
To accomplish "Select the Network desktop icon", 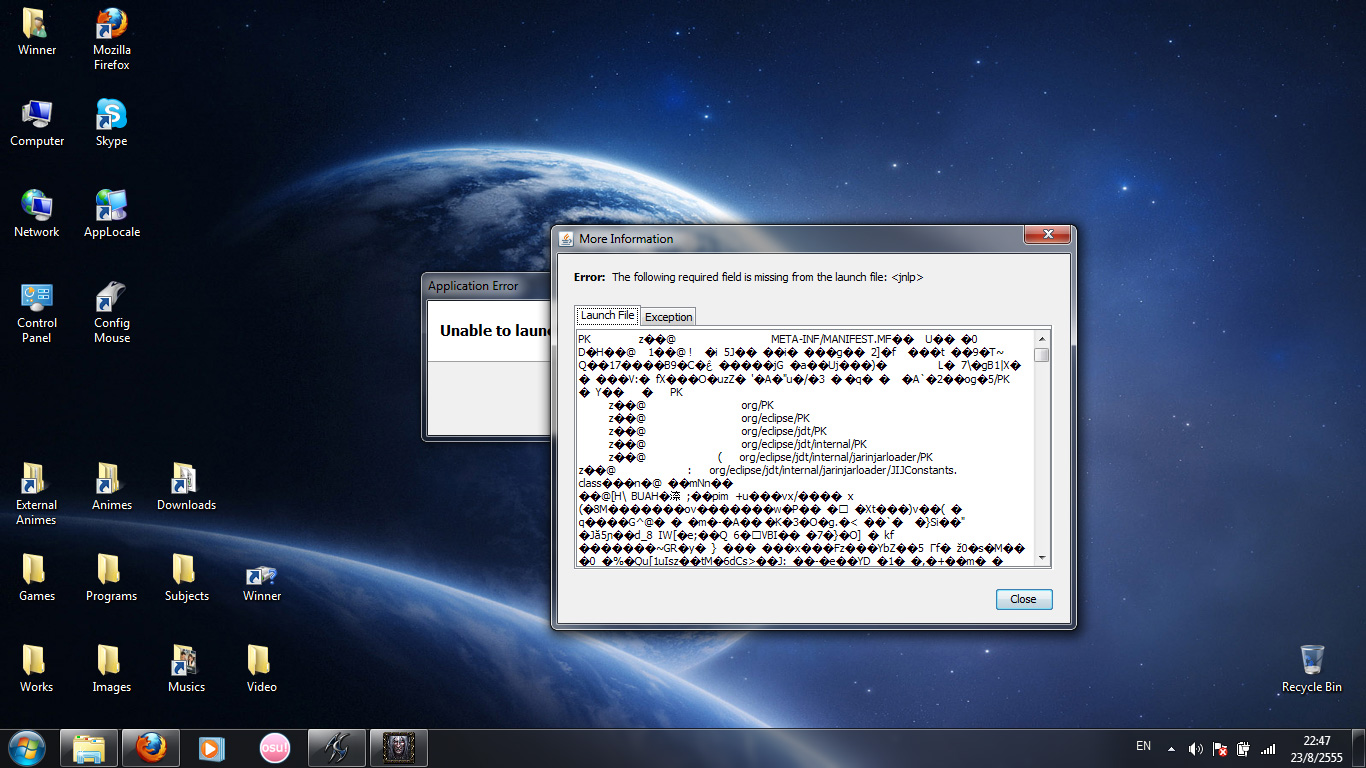I will click(37, 215).
